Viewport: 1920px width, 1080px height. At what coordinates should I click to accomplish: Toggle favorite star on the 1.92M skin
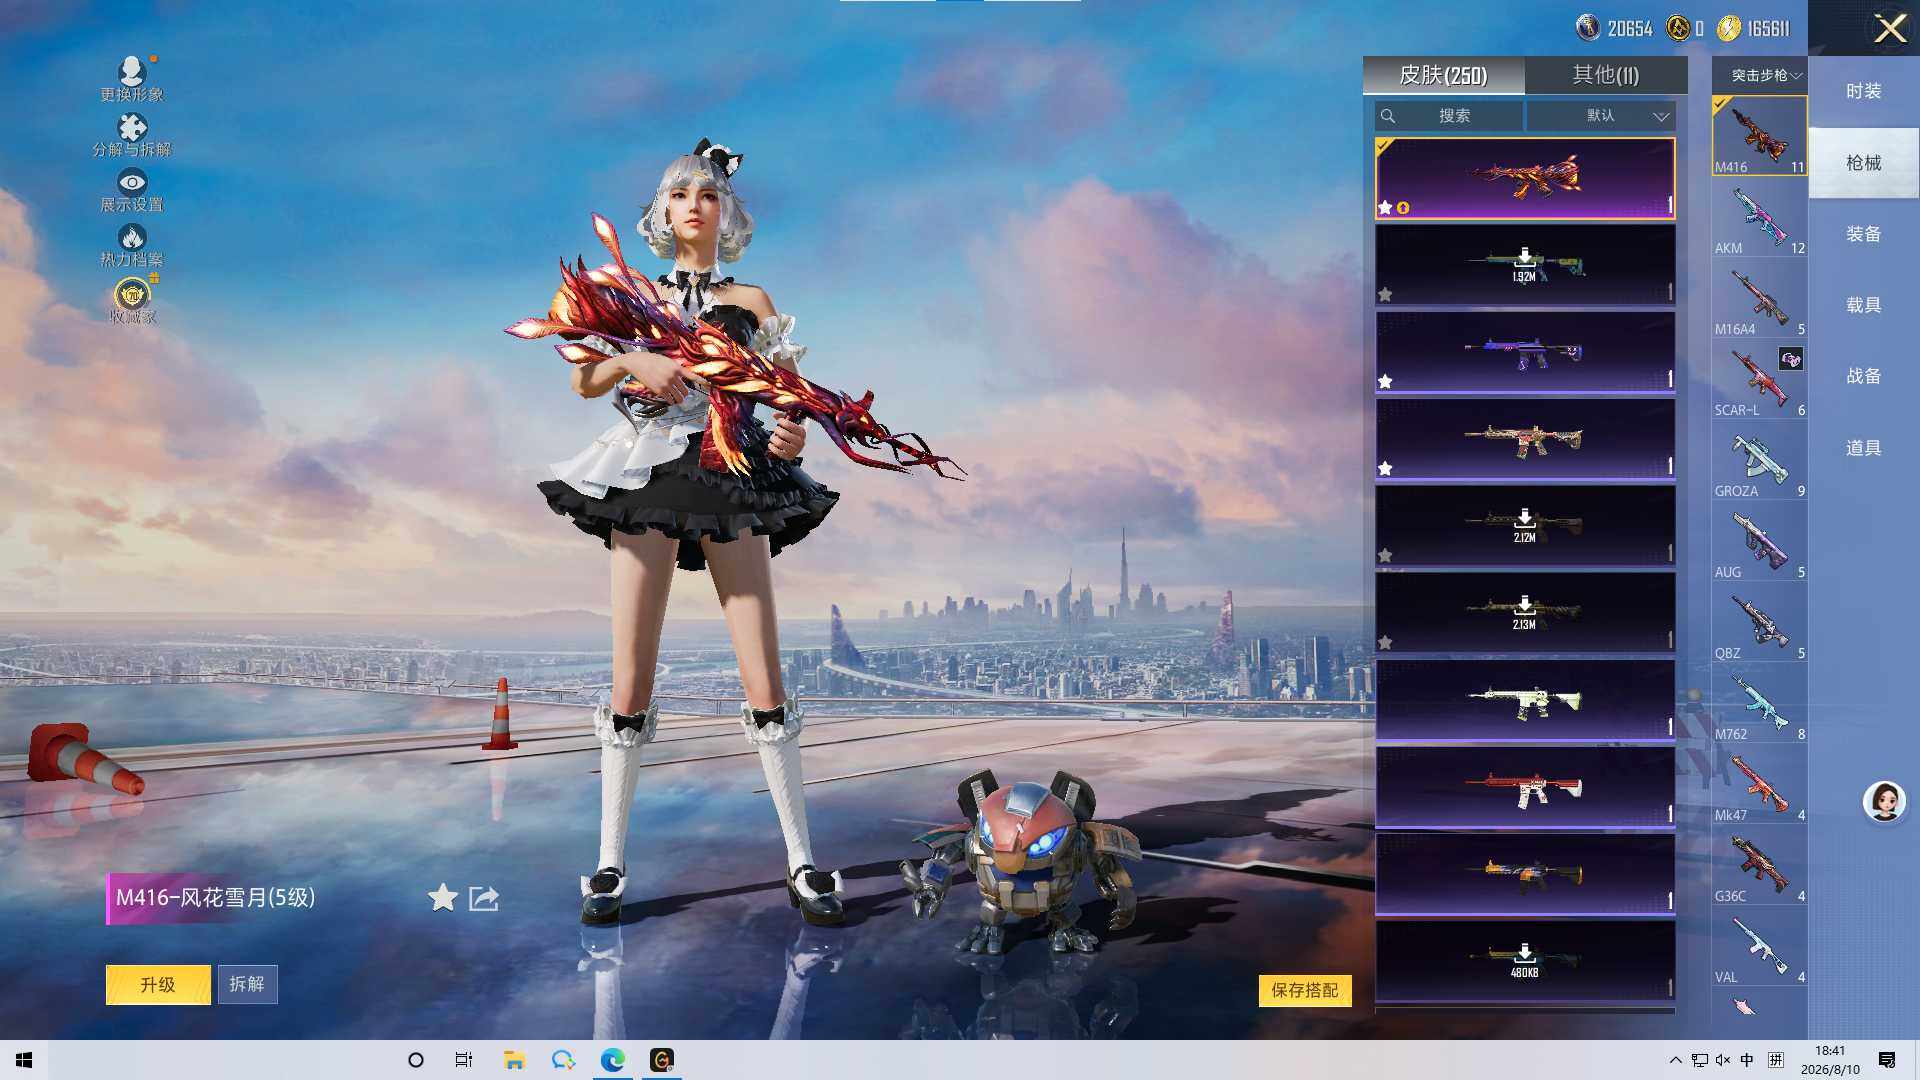click(1385, 294)
